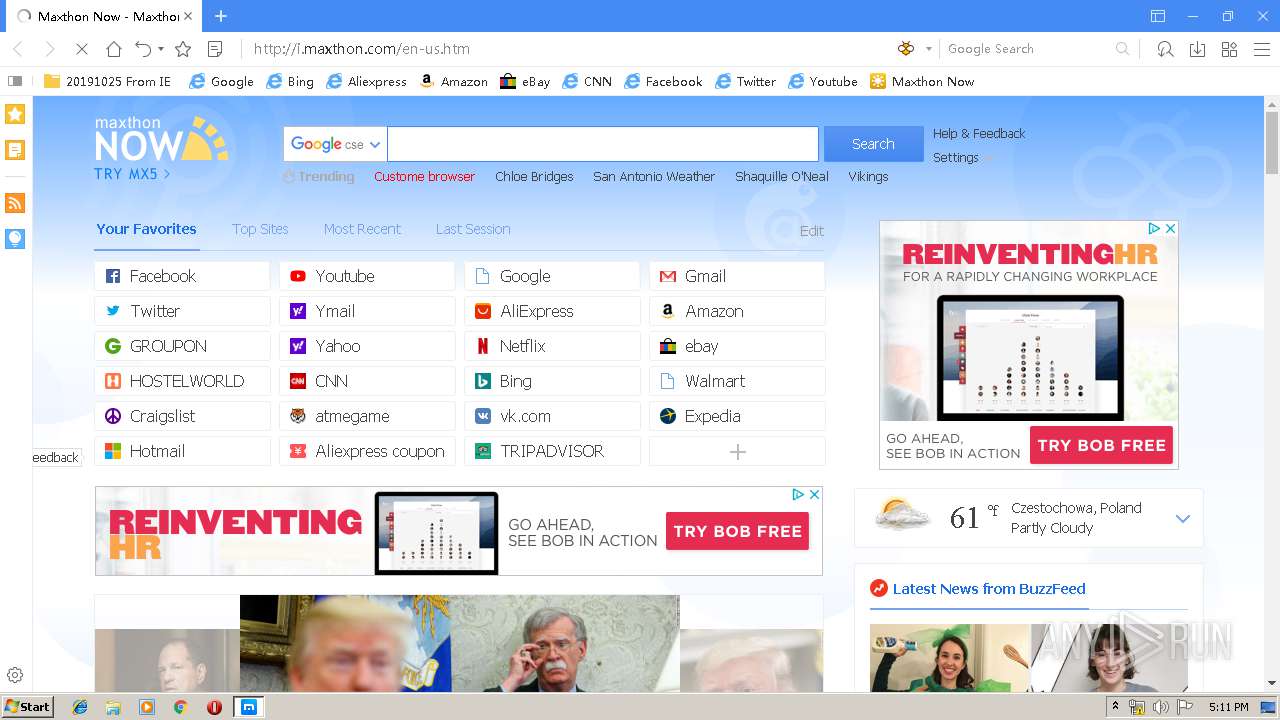Open Opera from the taskbar
1280x720 pixels.
[214, 707]
